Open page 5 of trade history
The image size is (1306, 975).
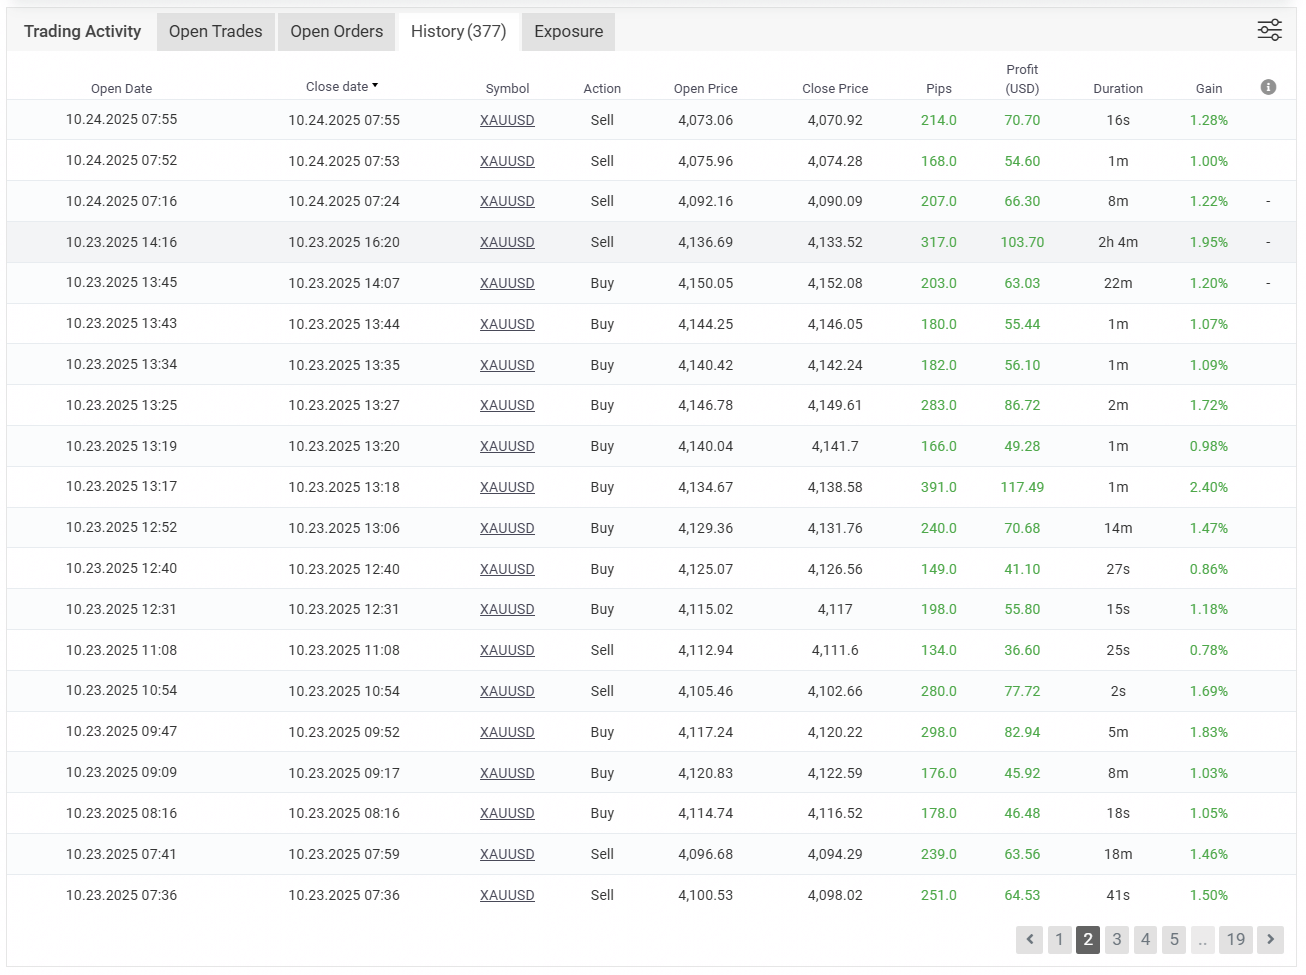(x=1174, y=939)
